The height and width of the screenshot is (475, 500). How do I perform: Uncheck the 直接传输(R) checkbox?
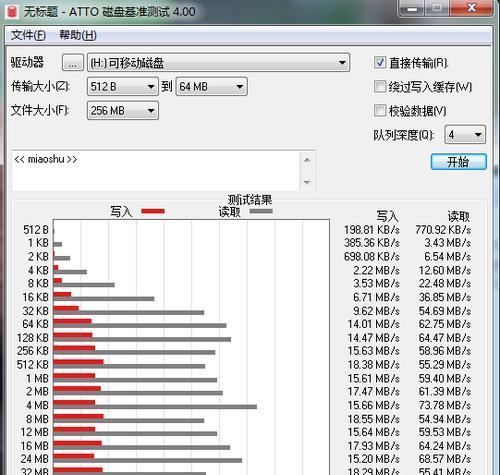click(x=380, y=62)
